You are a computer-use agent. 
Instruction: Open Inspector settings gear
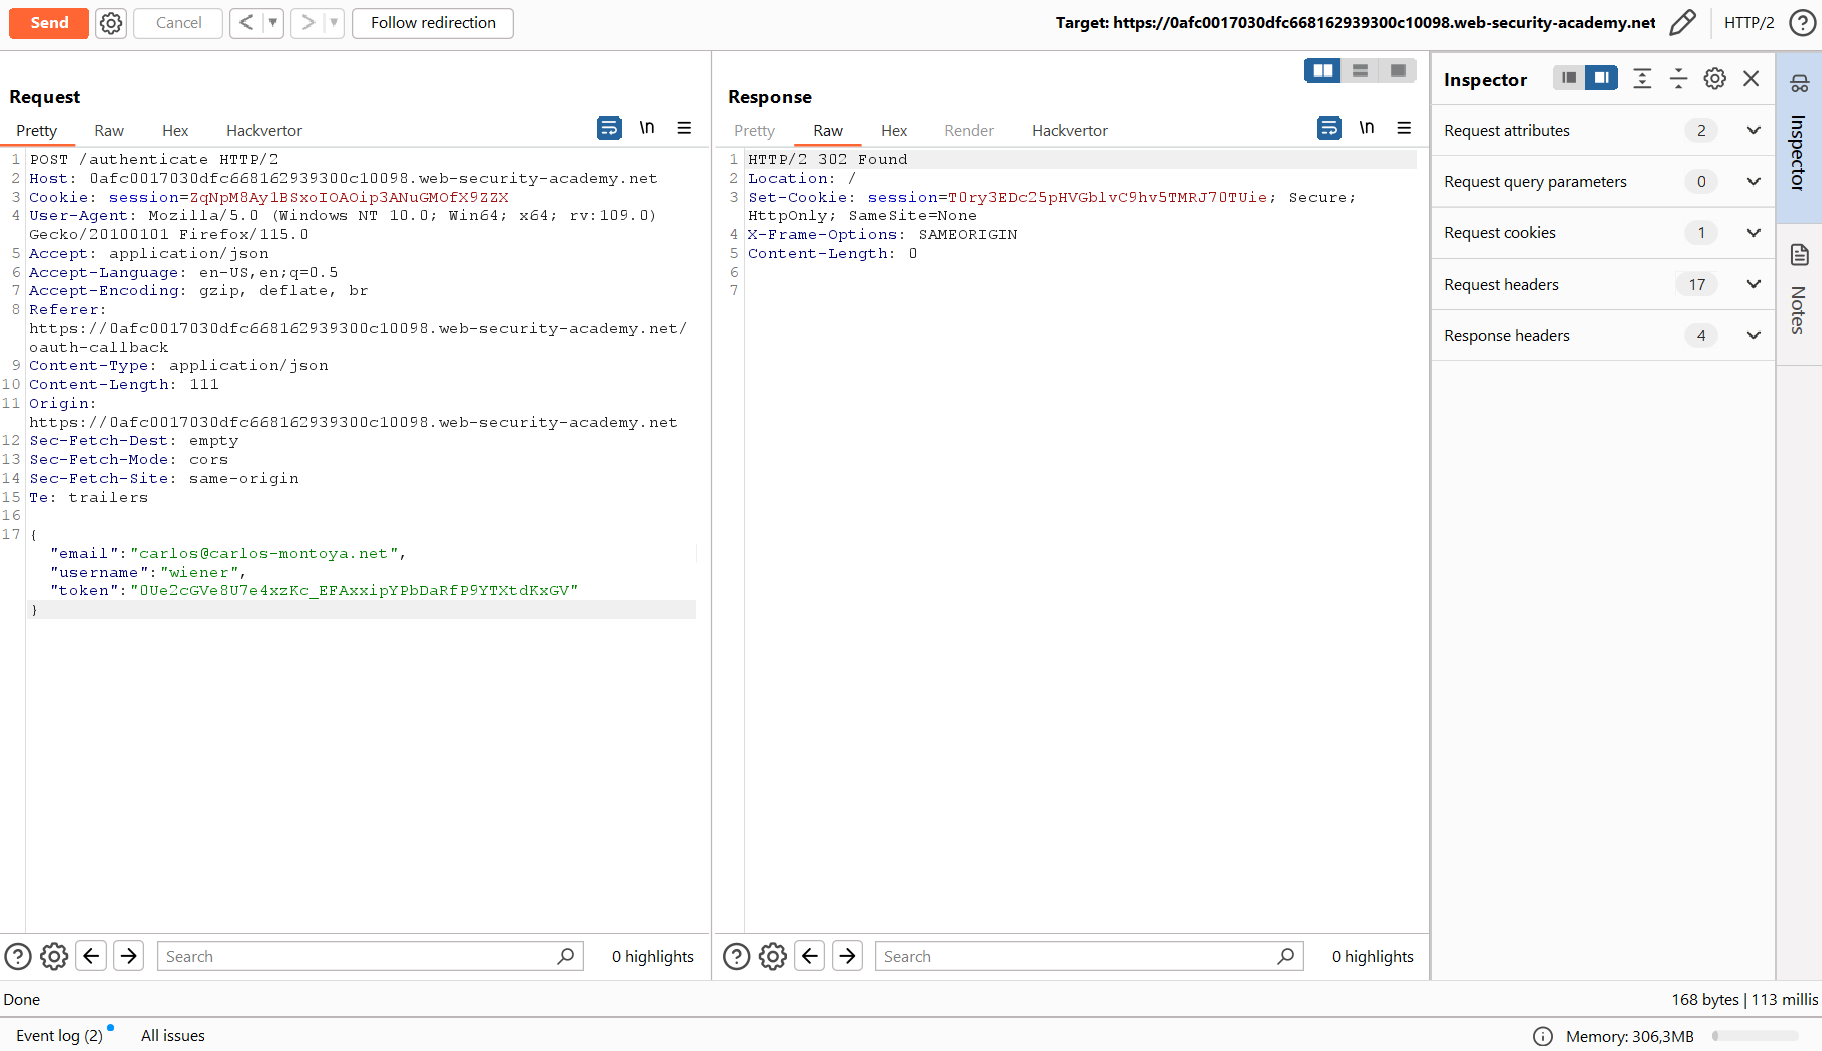click(x=1715, y=78)
